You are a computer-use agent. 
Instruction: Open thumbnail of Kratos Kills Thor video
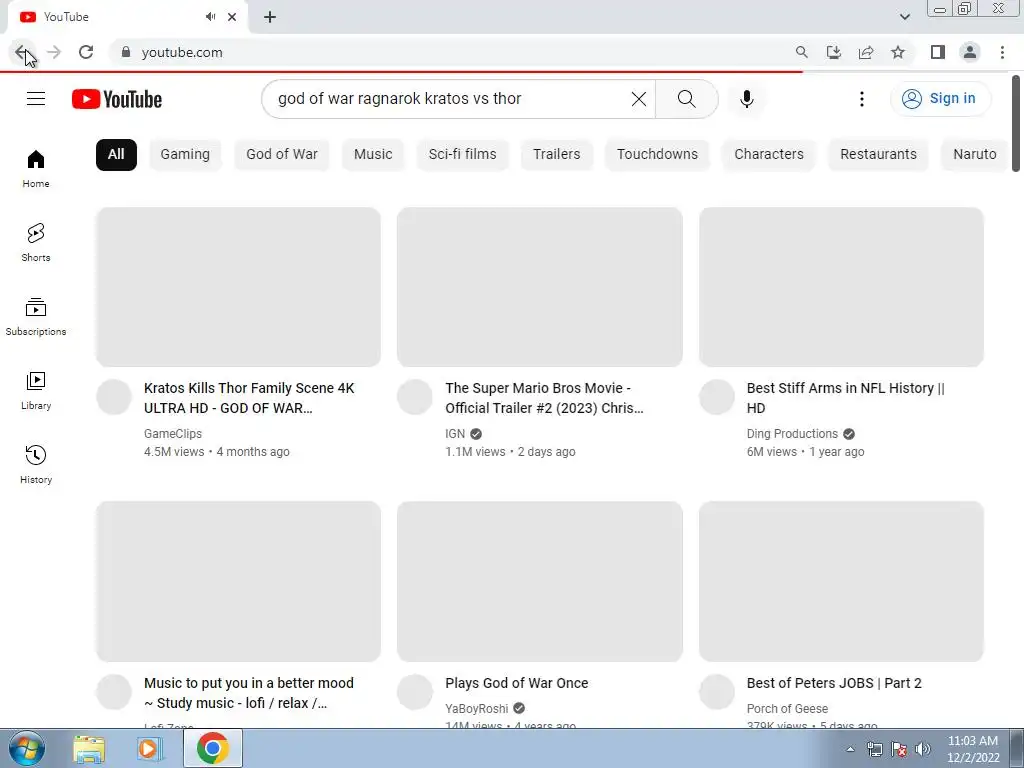(x=238, y=287)
